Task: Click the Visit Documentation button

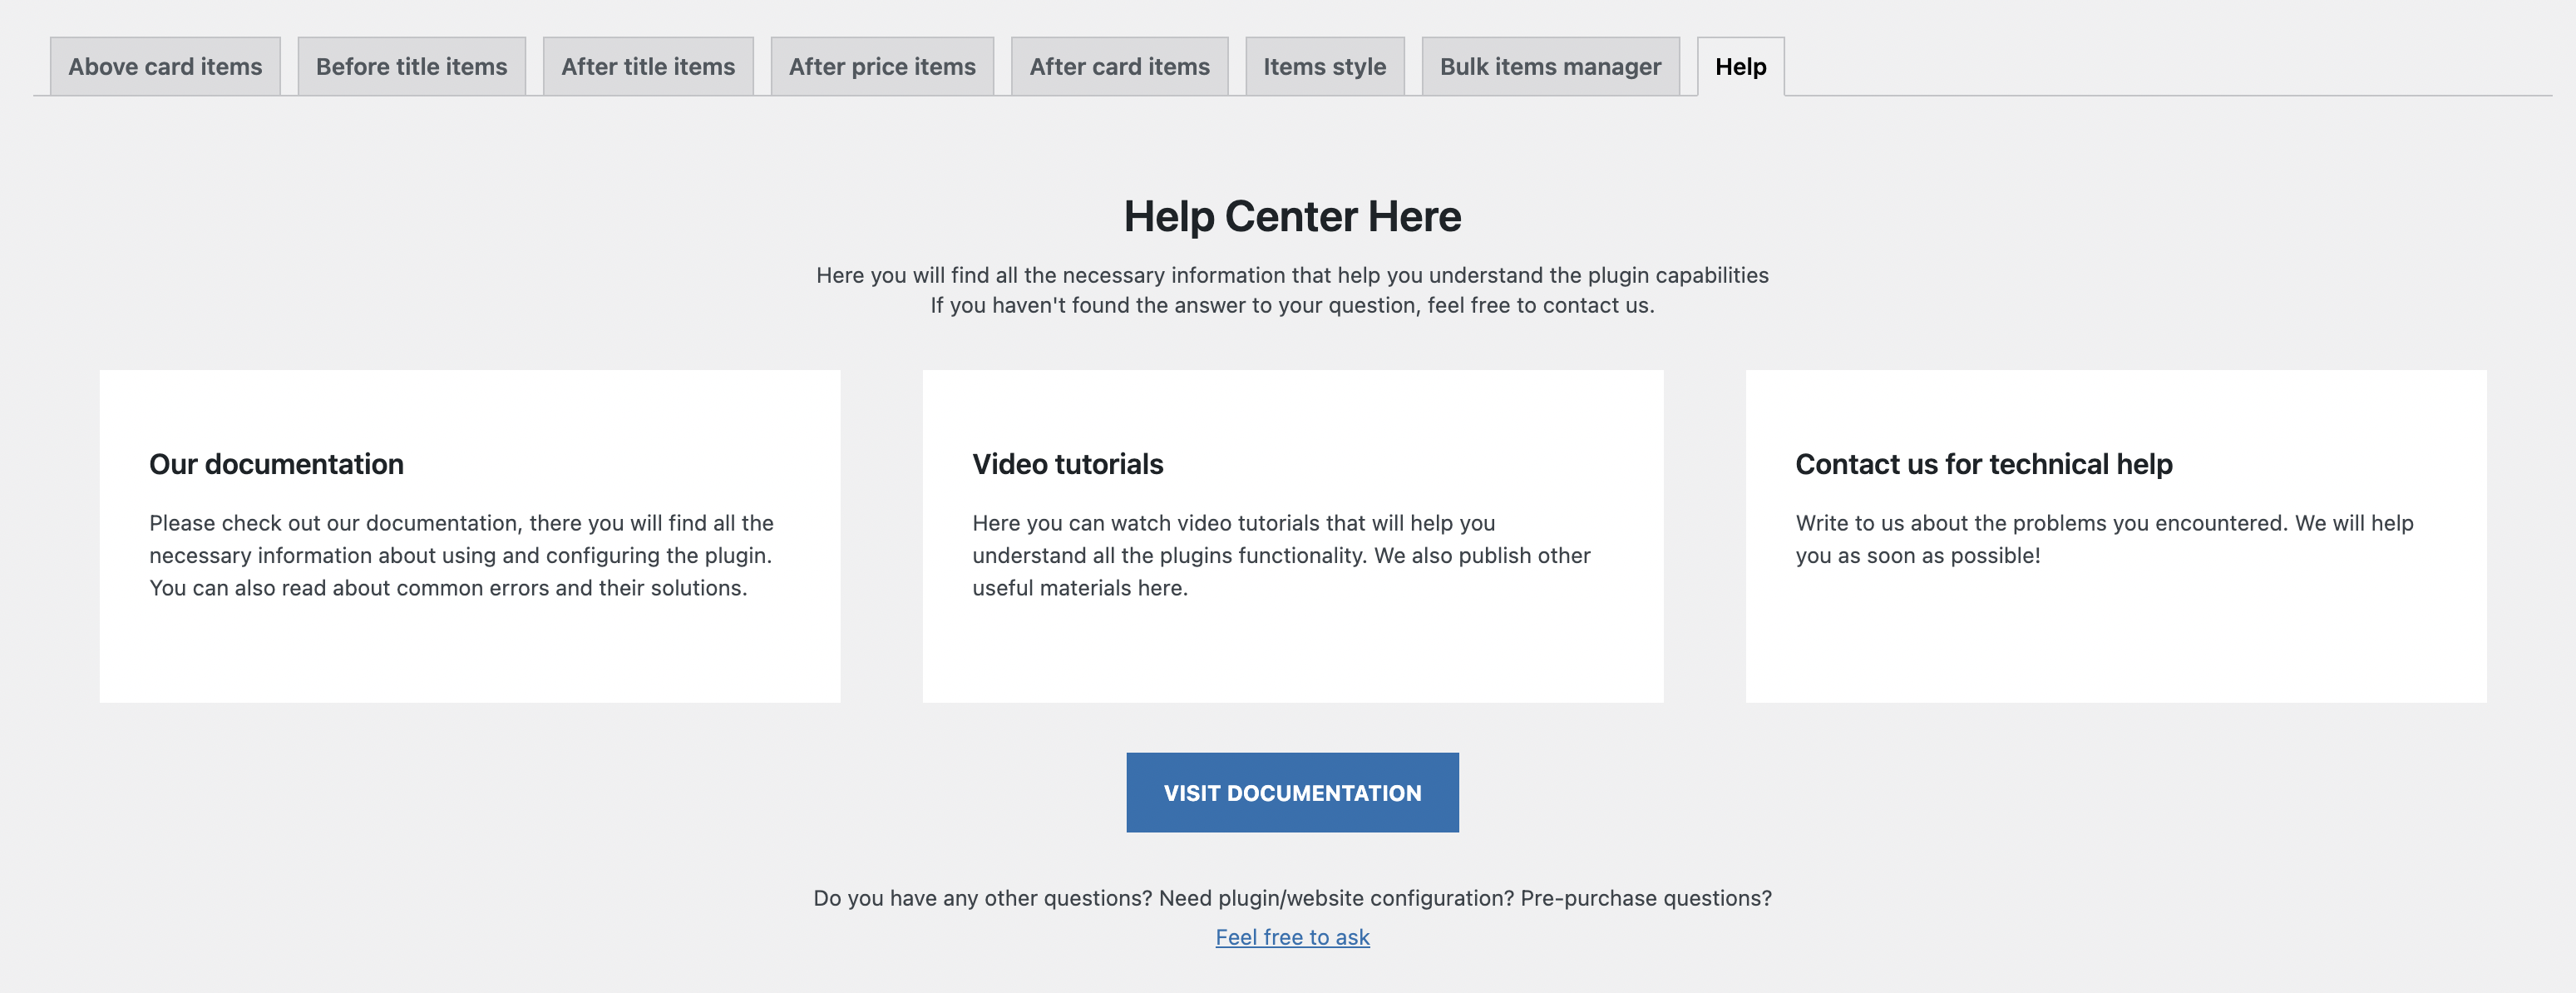Action: tap(1292, 792)
